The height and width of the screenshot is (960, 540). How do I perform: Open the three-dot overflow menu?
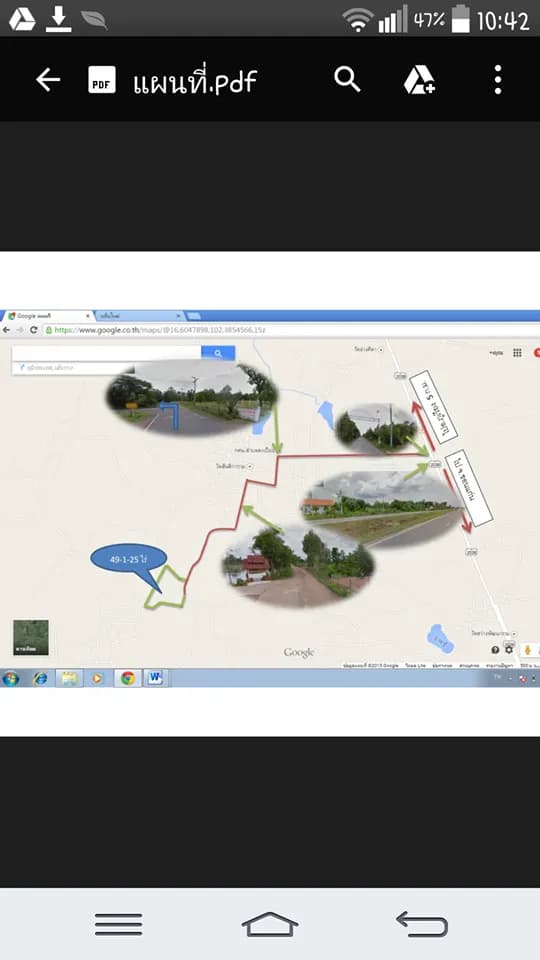tap(498, 80)
